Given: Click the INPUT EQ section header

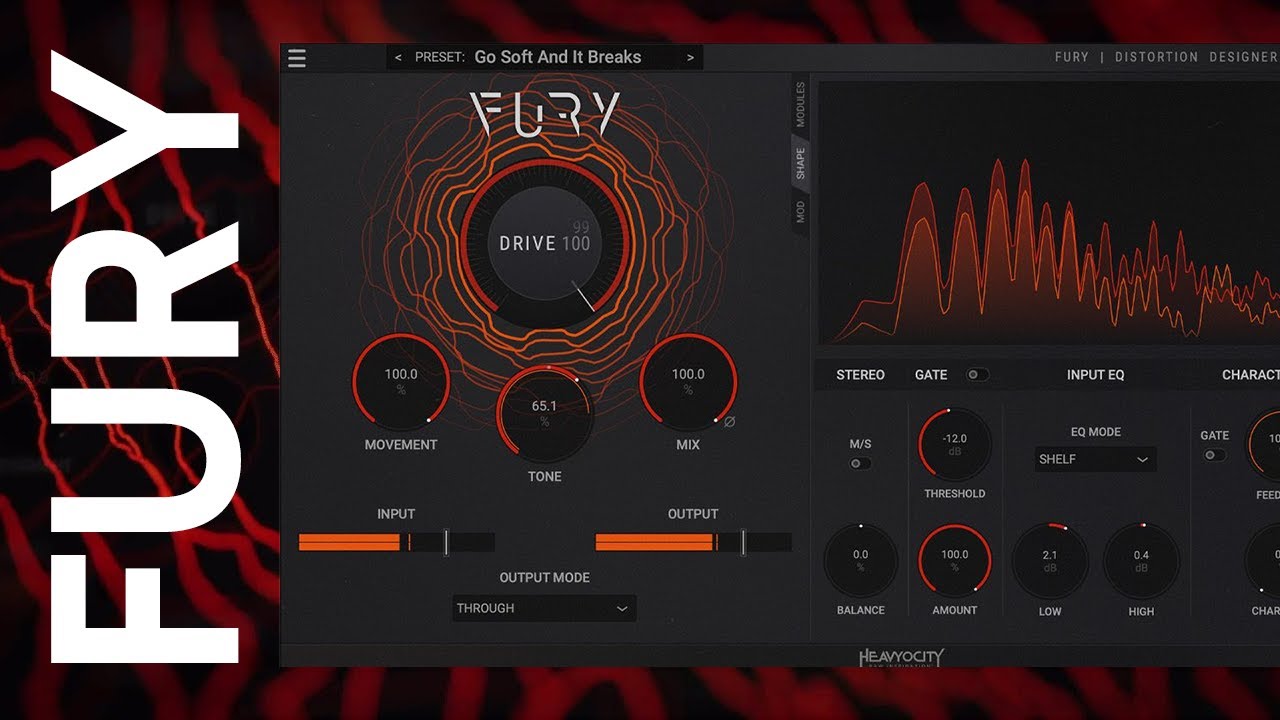Looking at the screenshot, I should click(x=1096, y=375).
